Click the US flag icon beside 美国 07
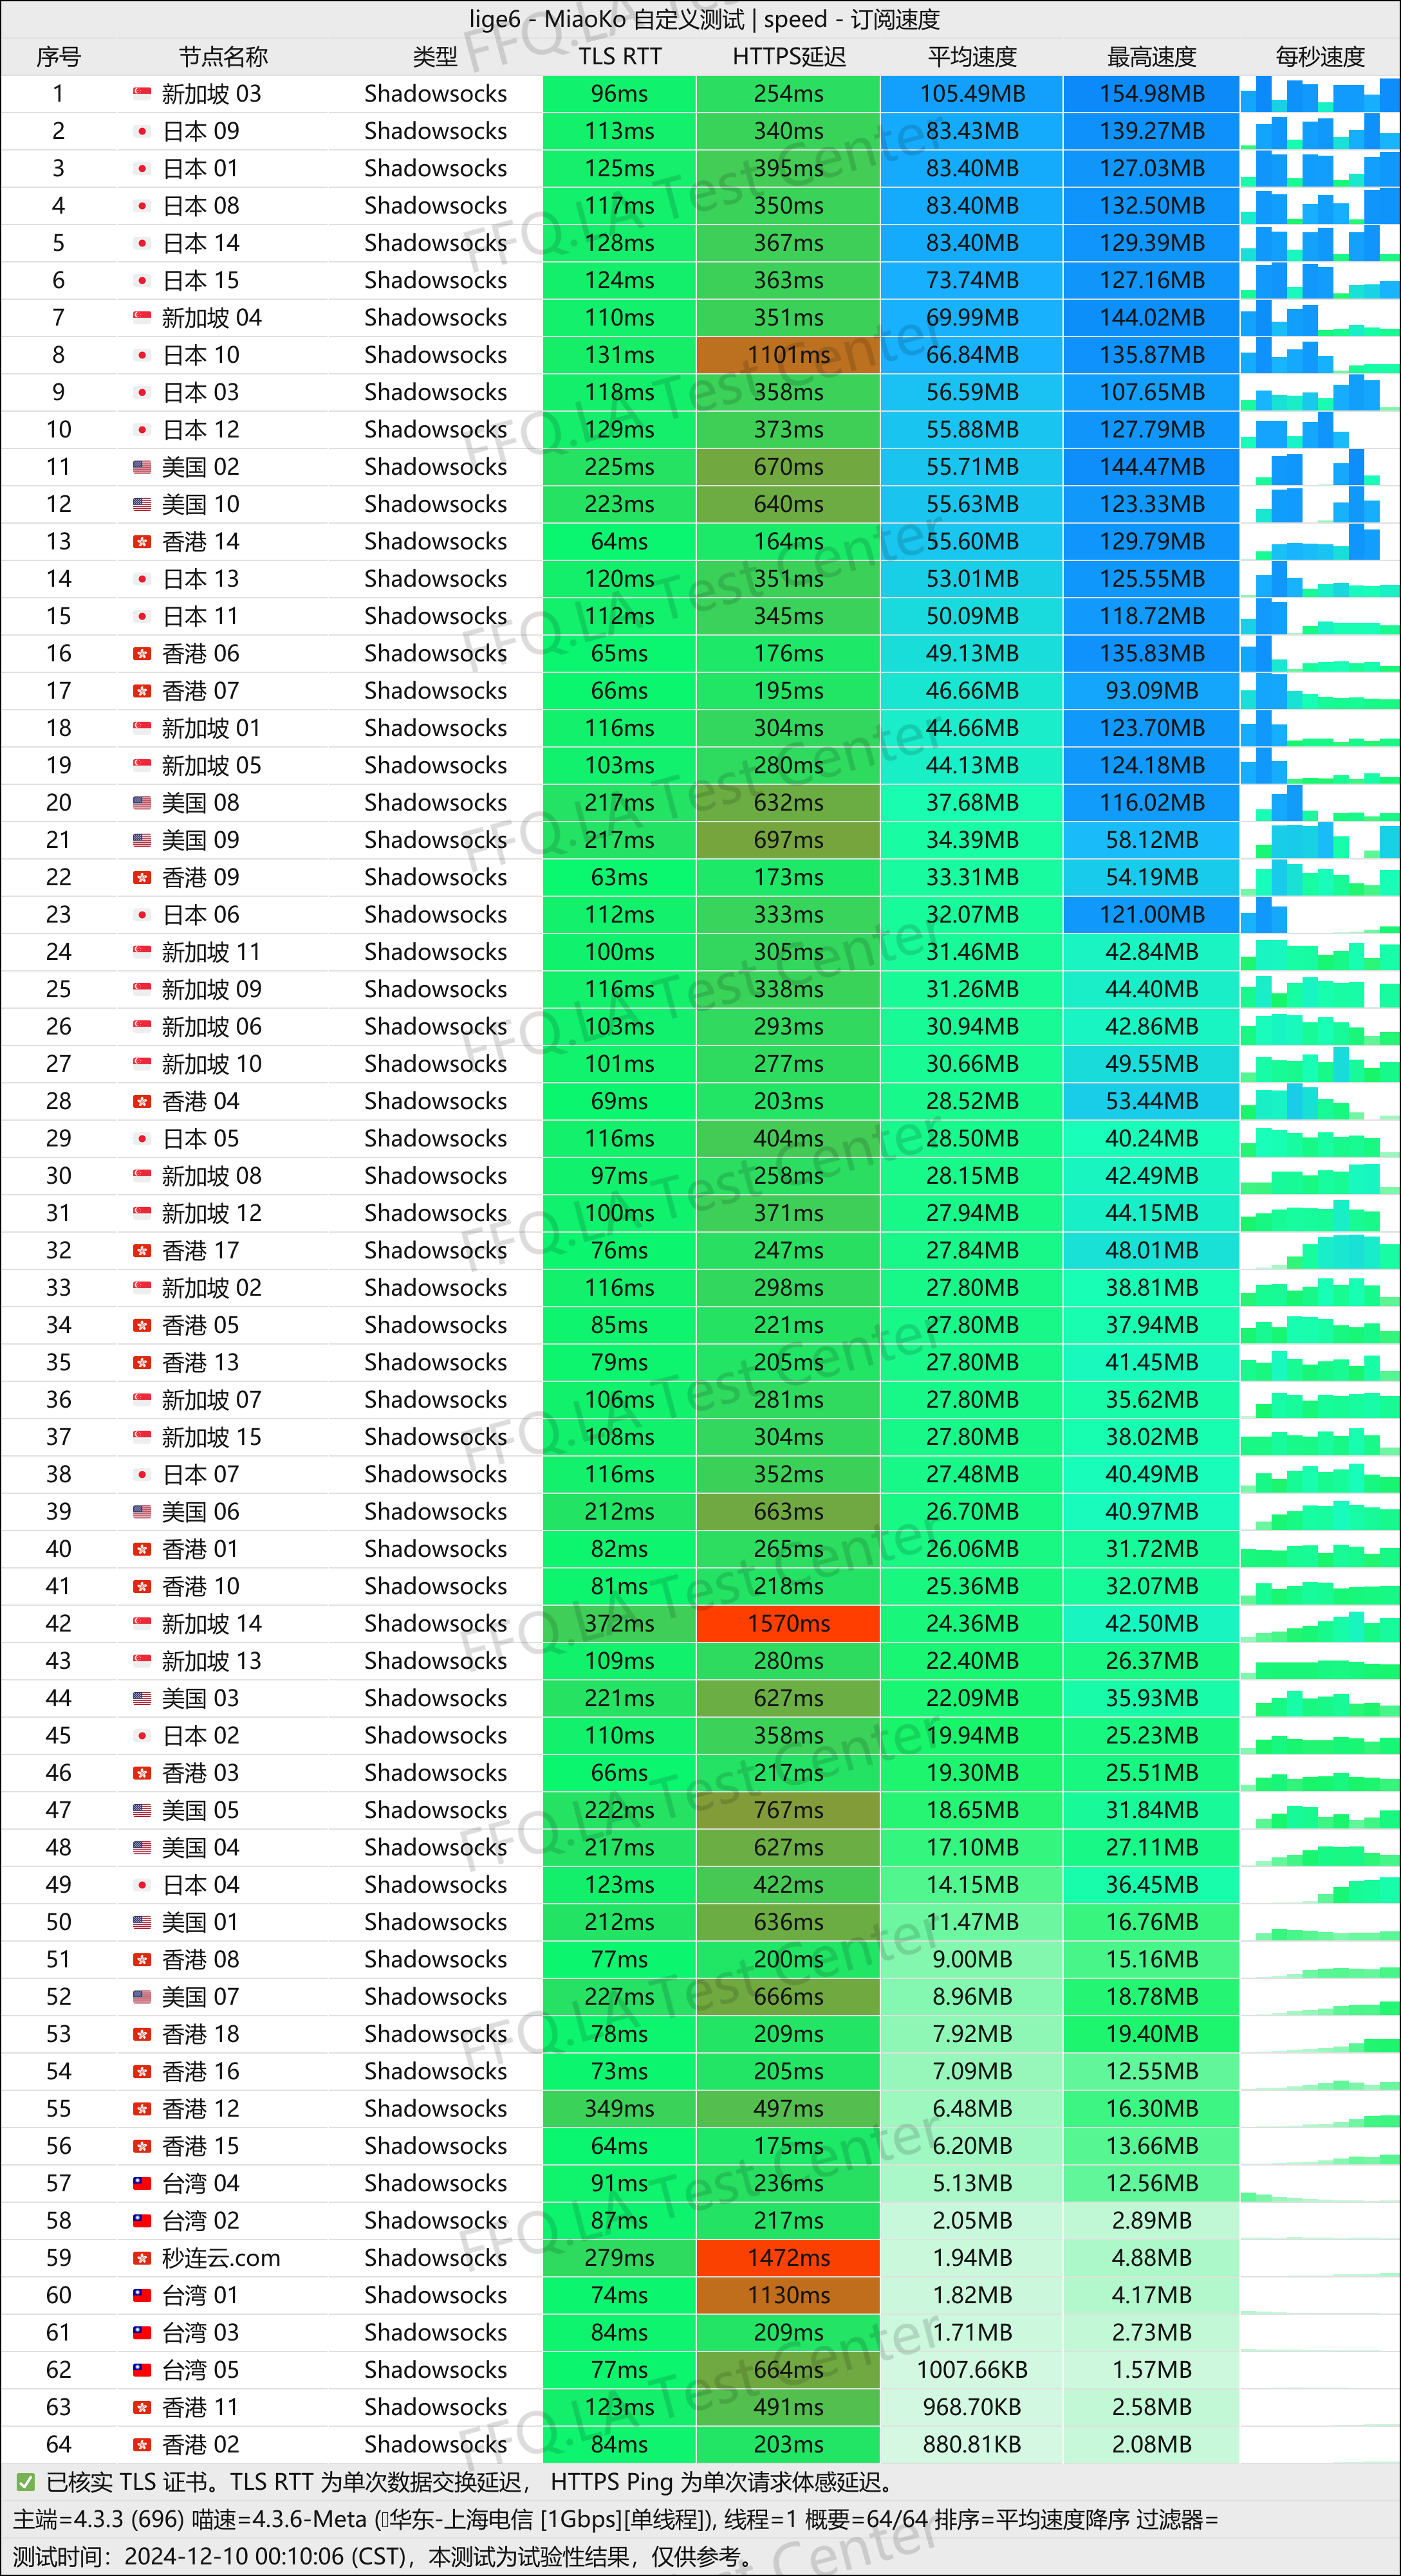Image resolution: width=1401 pixels, height=2576 pixels. point(142,1997)
